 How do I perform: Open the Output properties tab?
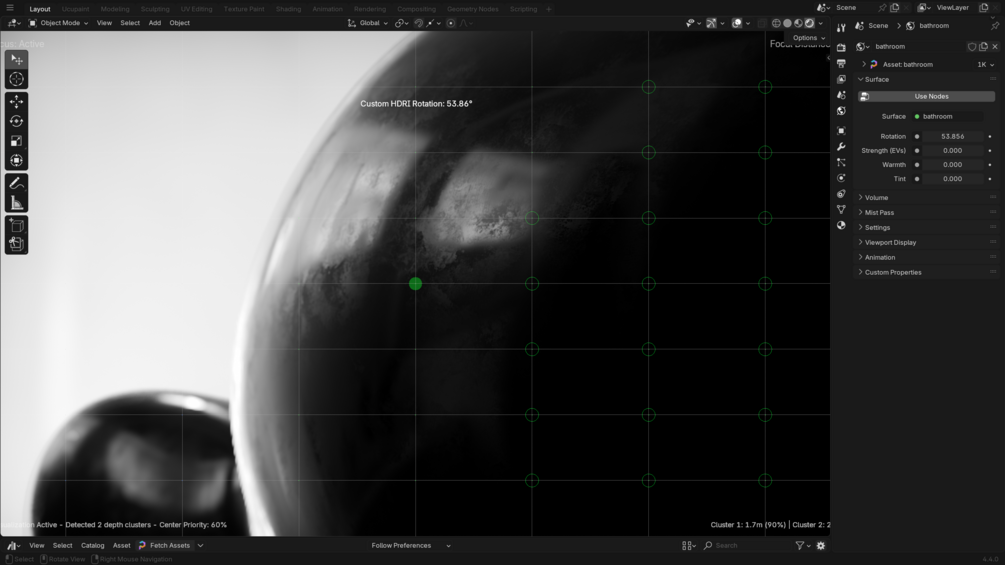842,63
